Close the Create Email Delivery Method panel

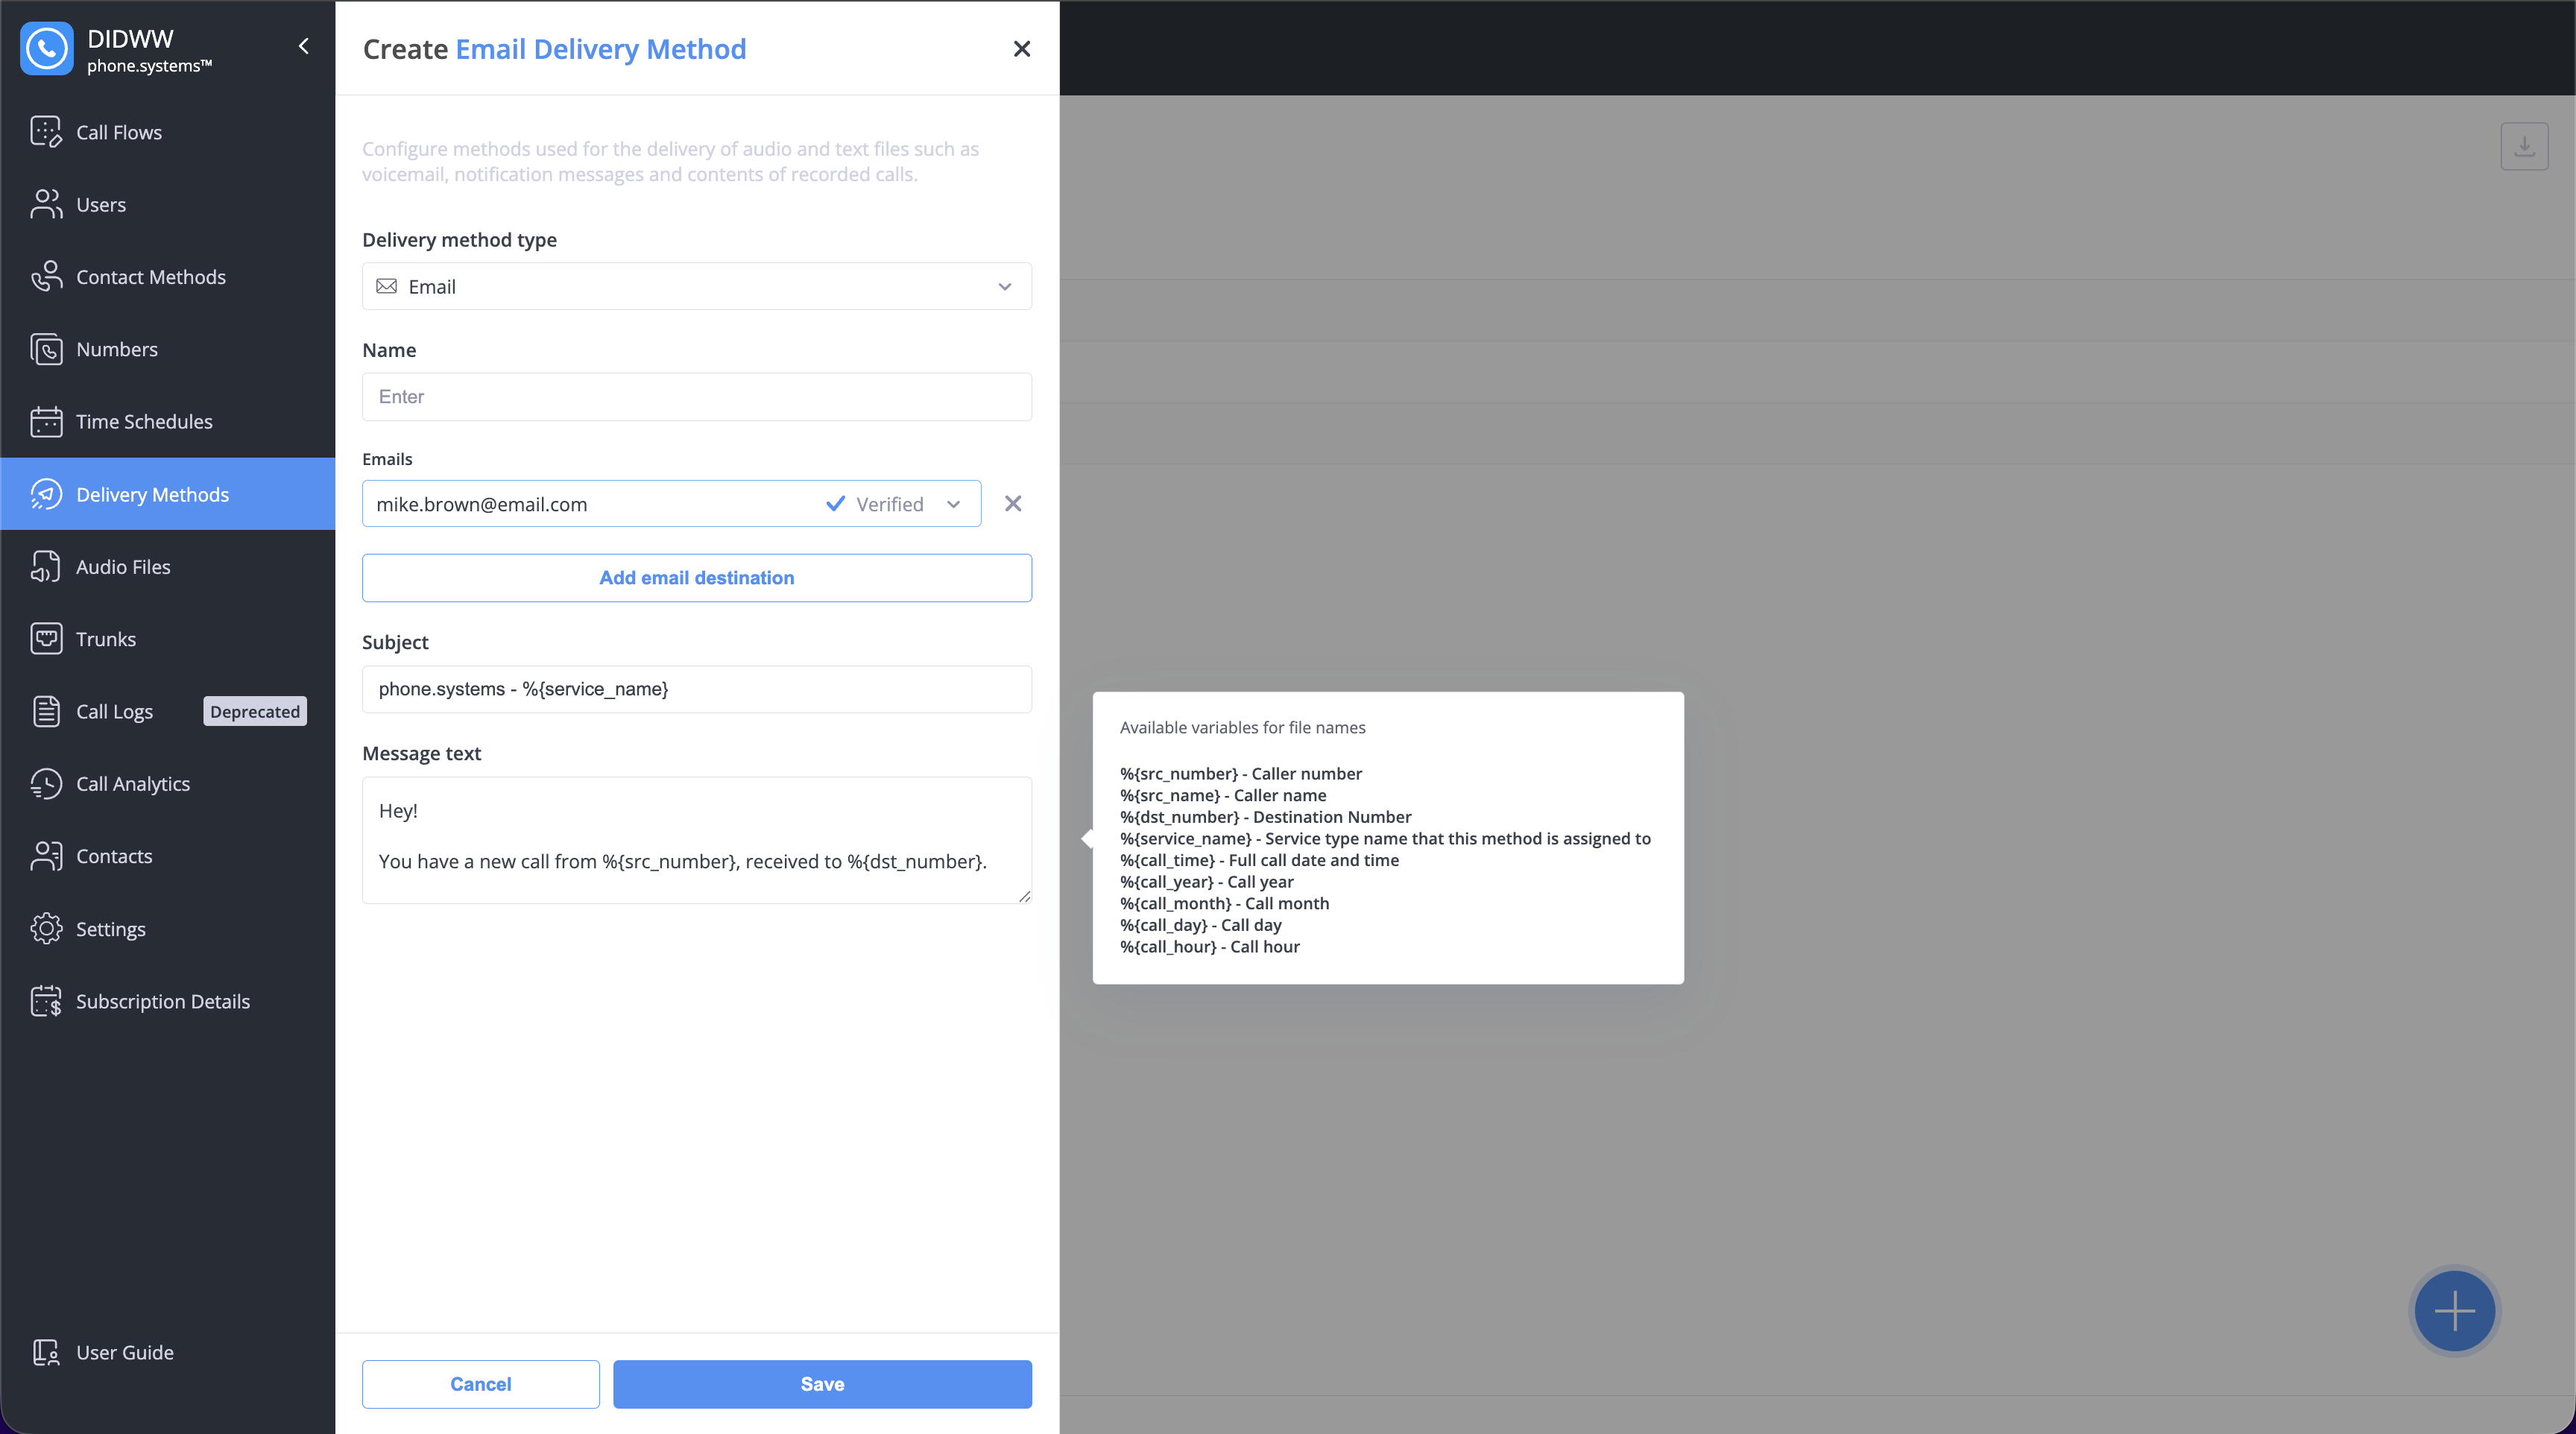coord(1021,49)
